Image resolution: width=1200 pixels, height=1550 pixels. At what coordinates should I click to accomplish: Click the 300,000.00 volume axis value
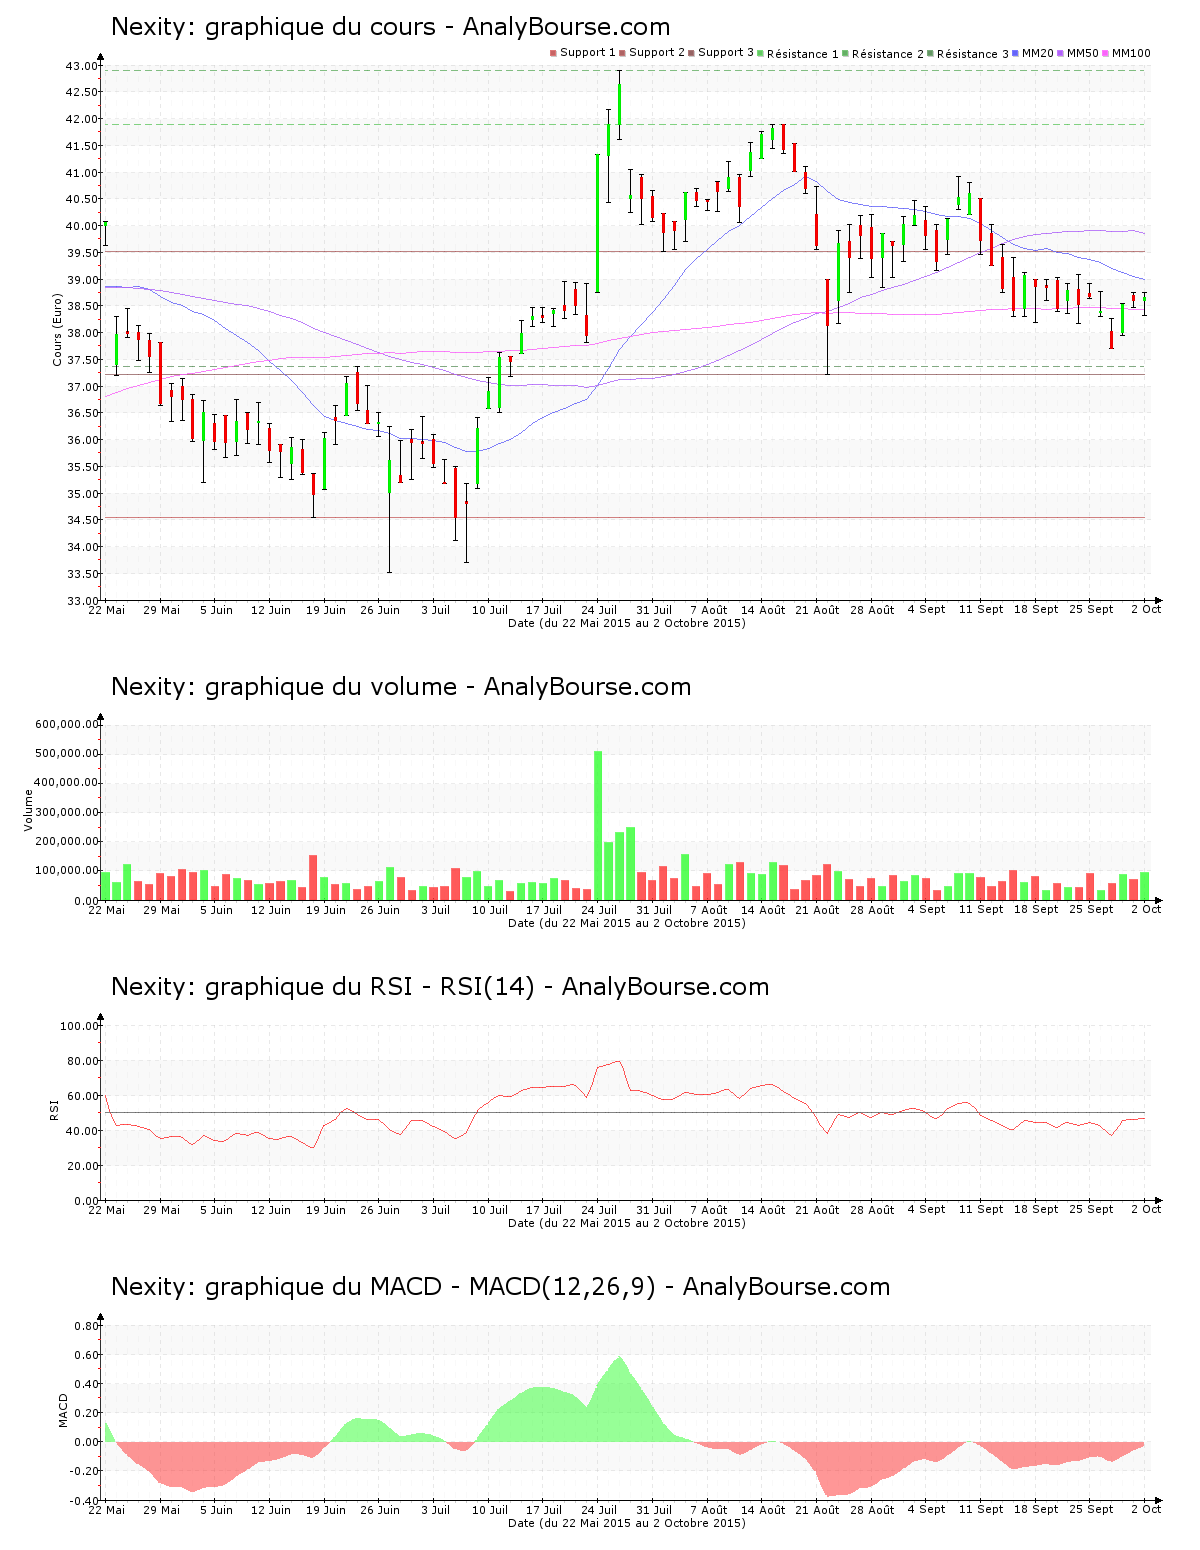pos(67,812)
